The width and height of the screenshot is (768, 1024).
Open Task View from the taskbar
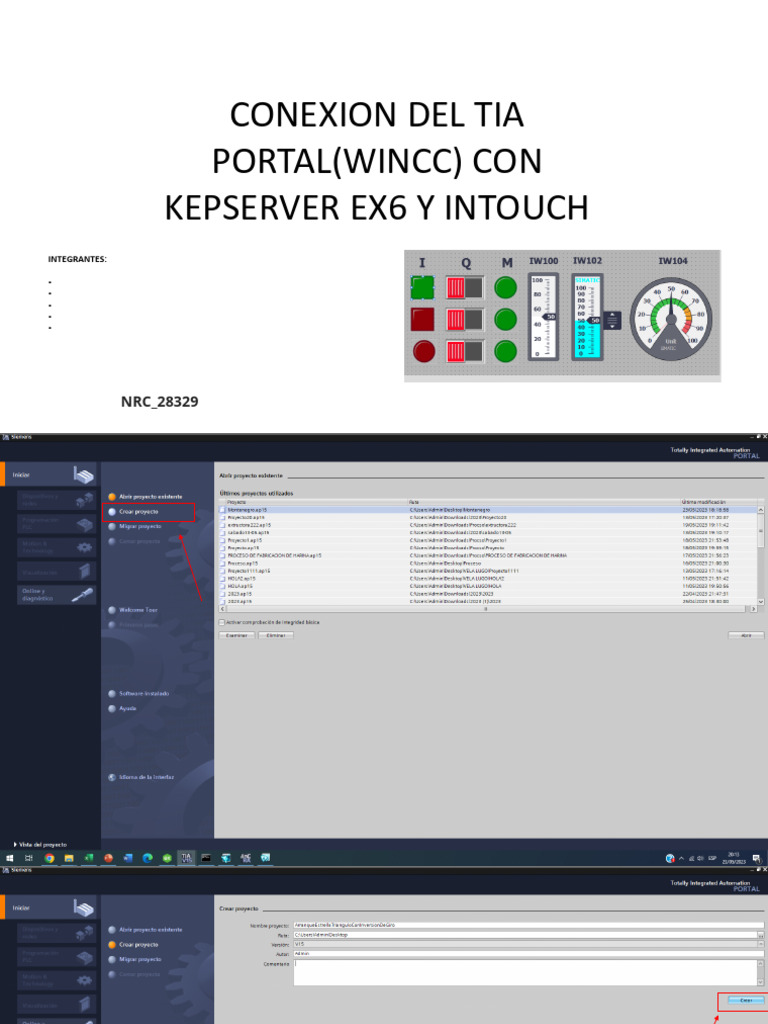click(x=29, y=858)
